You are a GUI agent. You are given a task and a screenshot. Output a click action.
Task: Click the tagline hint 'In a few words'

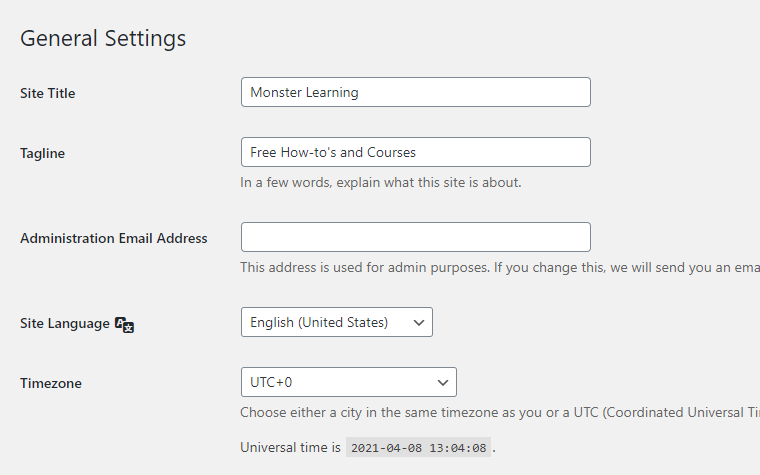(x=380, y=183)
